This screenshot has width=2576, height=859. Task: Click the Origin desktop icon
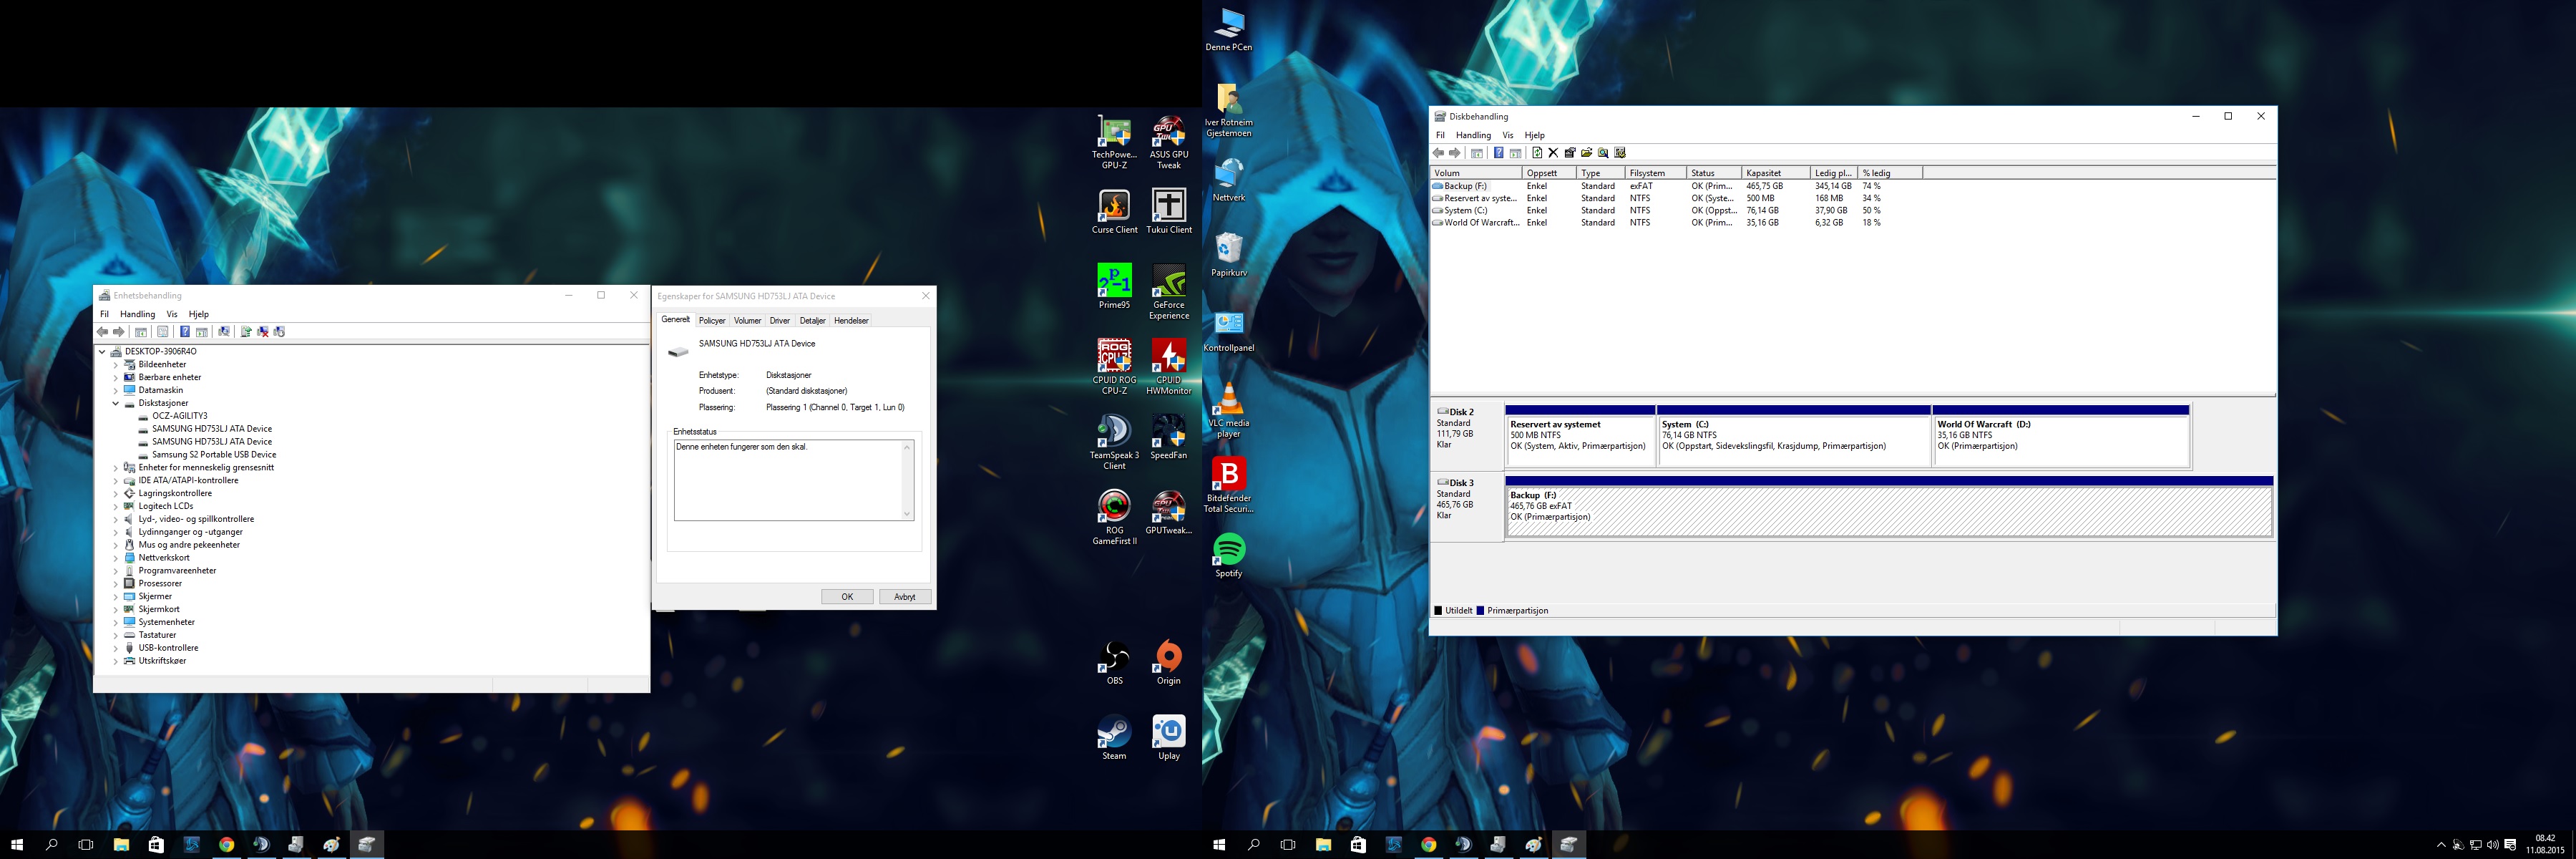point(1169,663)
